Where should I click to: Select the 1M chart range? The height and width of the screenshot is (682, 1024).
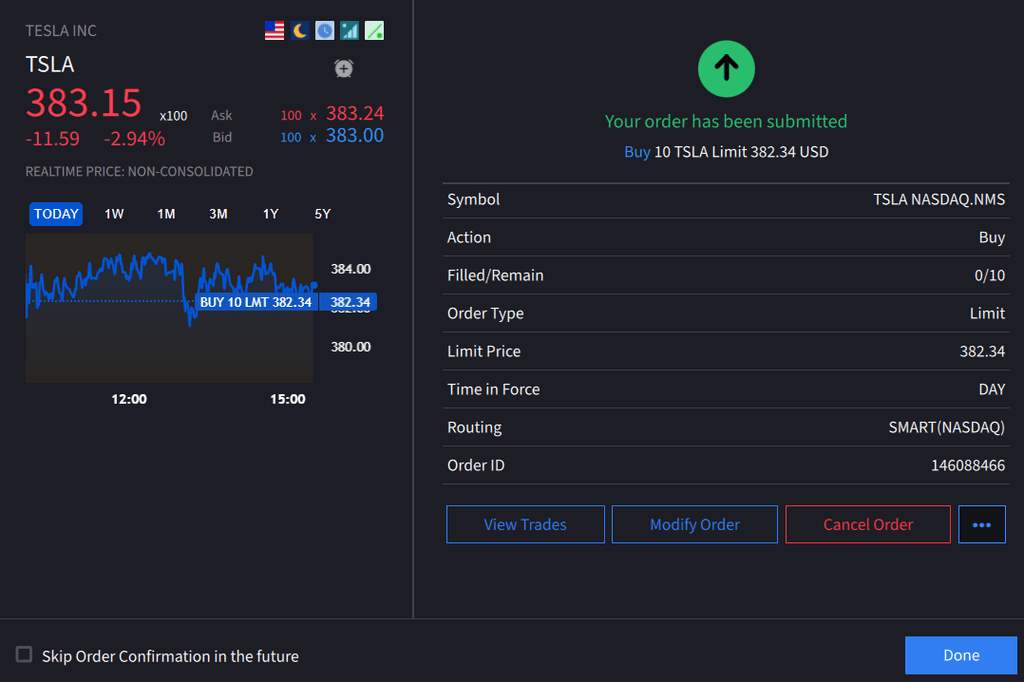(x=166, y=214)
